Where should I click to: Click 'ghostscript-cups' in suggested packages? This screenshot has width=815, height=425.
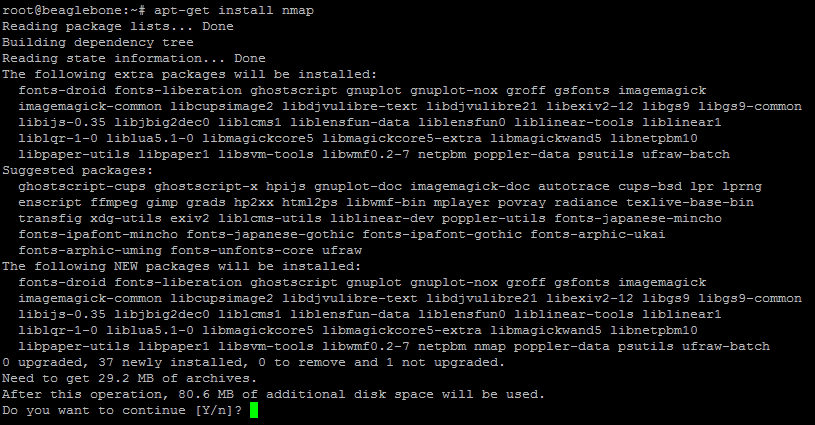click(82, 187)
